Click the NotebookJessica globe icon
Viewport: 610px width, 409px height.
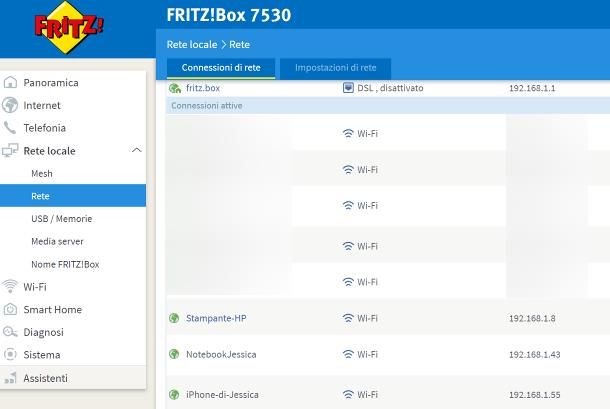click(x=174, y=354)
